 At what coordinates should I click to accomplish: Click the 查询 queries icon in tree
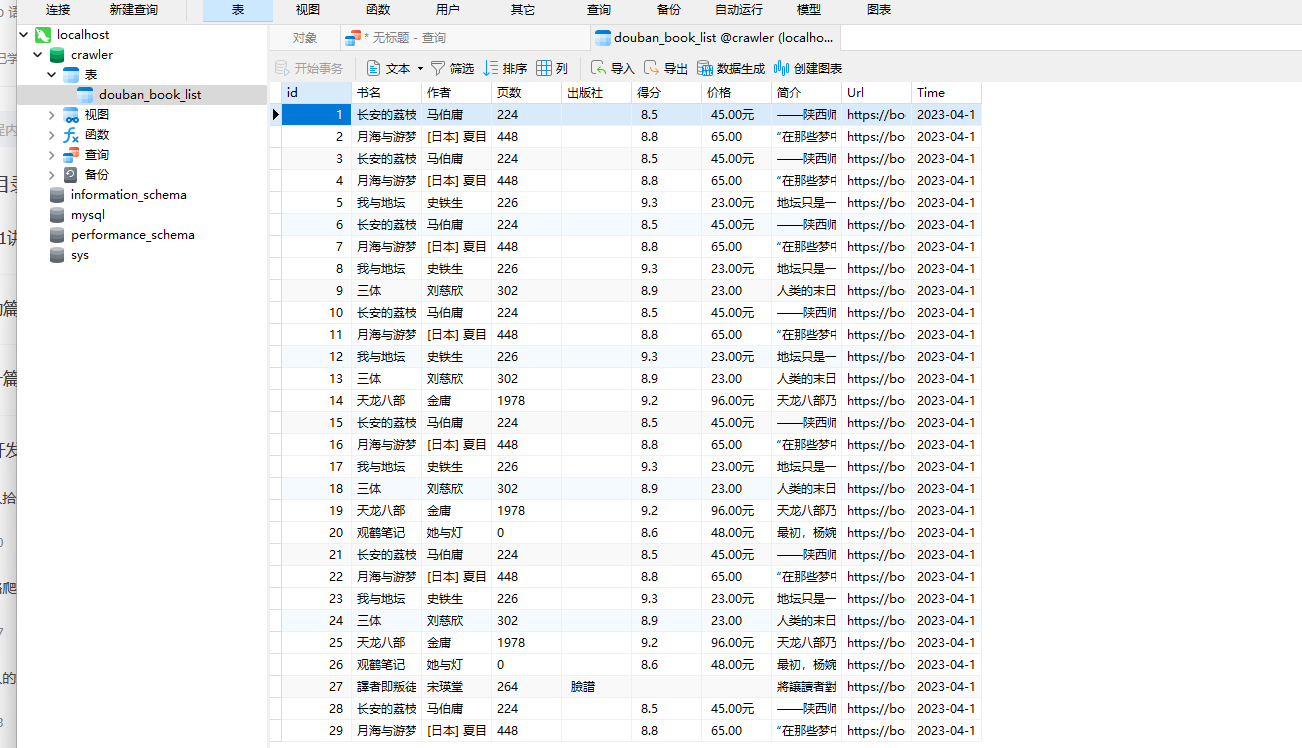click(71, 155)
